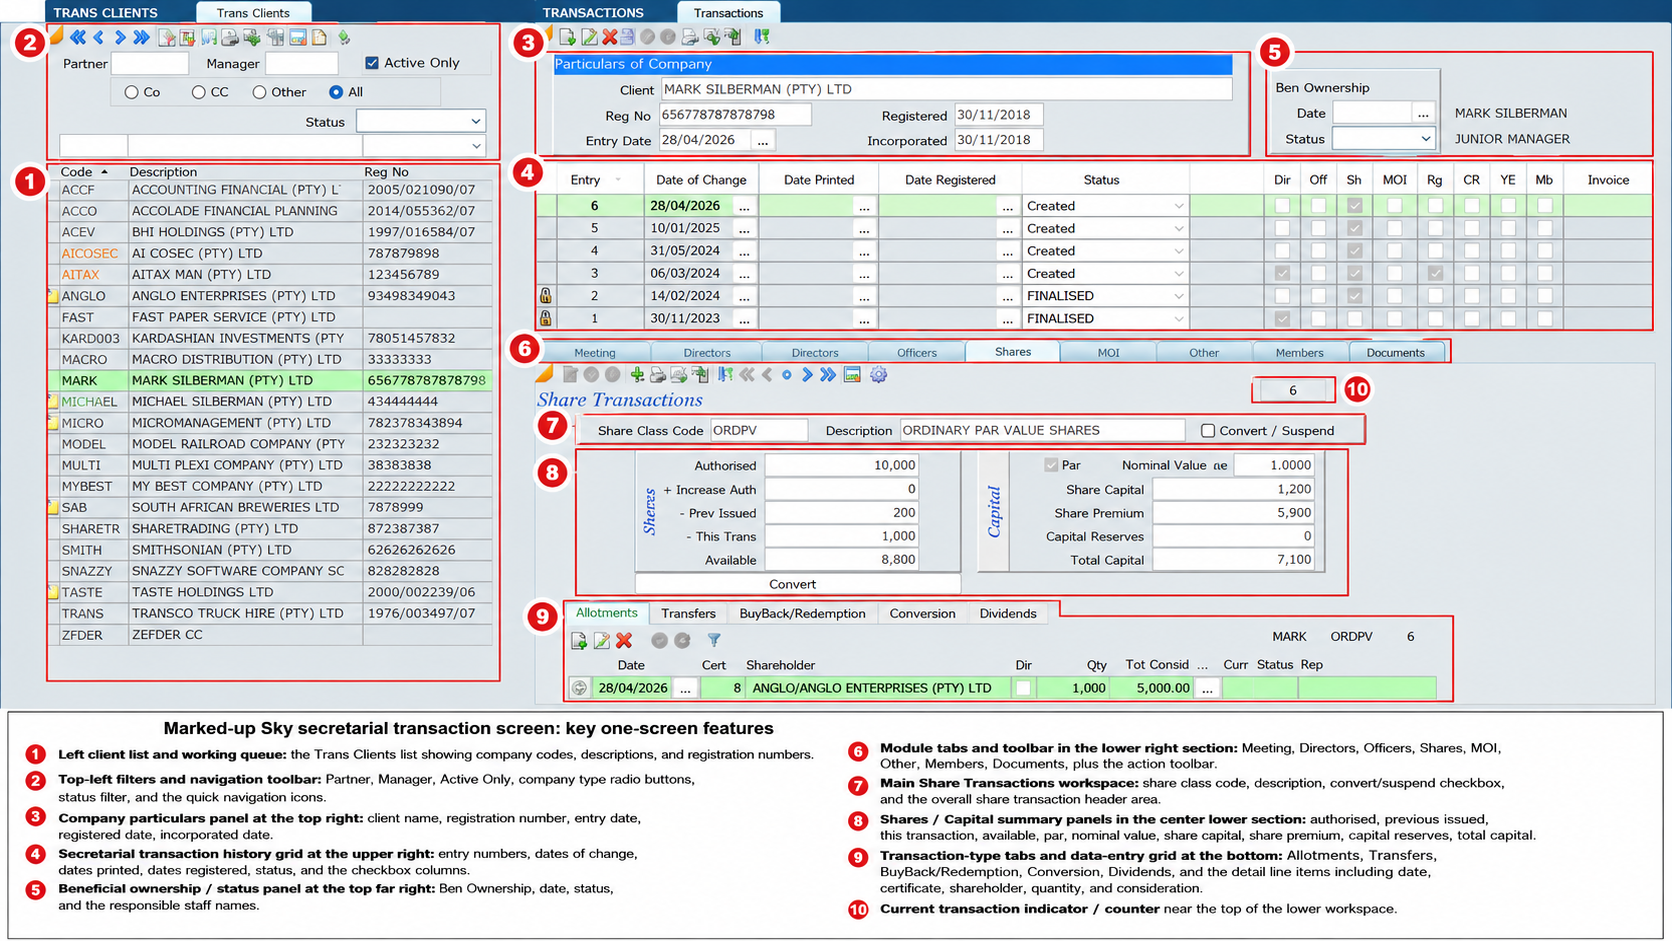Viewport: 1672px width, 941px height.
Task: Select the CC radio button
Action: pos(198,92)
